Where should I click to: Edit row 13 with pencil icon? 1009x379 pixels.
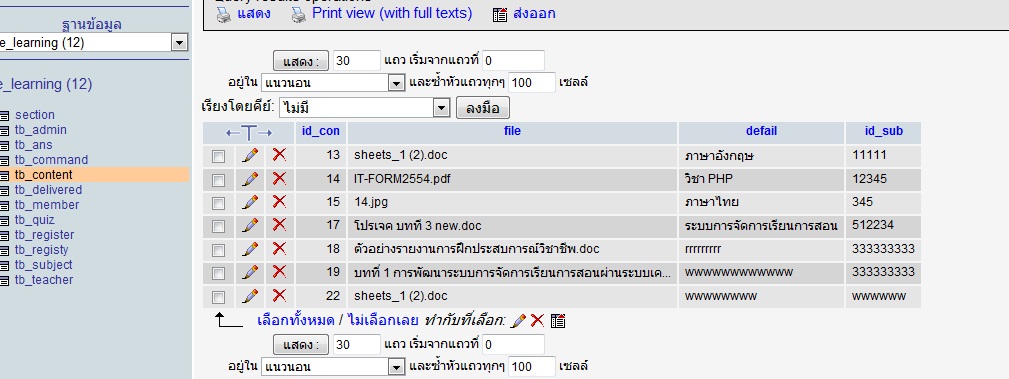(x=250, y=155)
